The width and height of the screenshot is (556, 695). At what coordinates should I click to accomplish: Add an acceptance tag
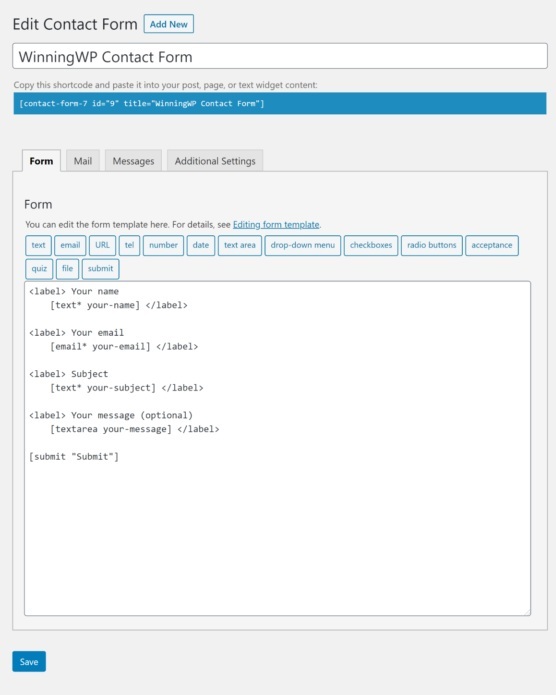492,245
